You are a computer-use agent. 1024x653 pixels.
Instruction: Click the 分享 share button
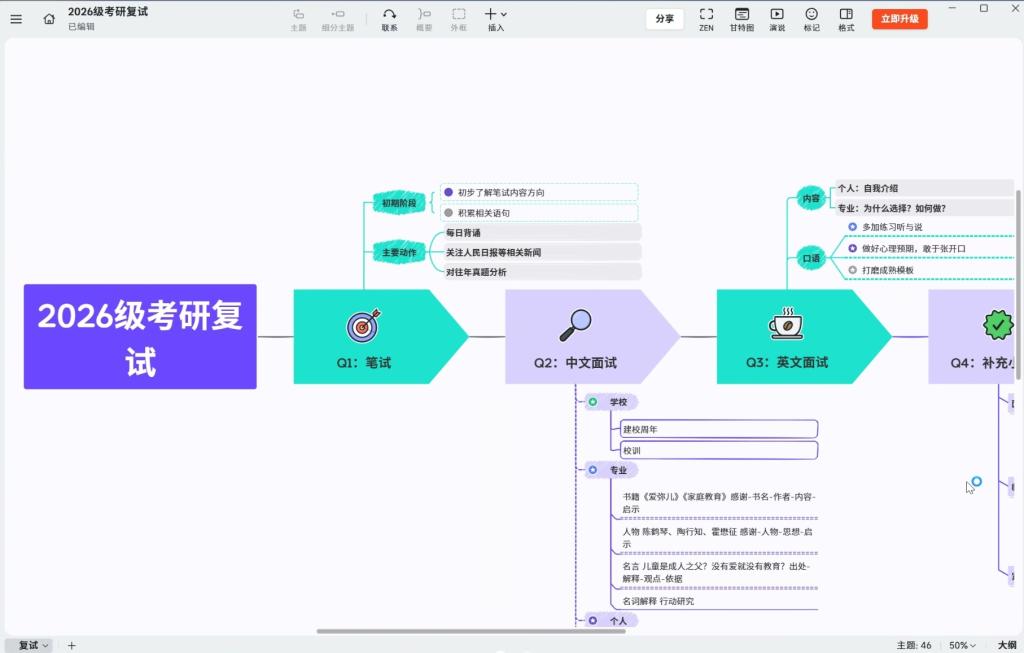pos(664,19)
